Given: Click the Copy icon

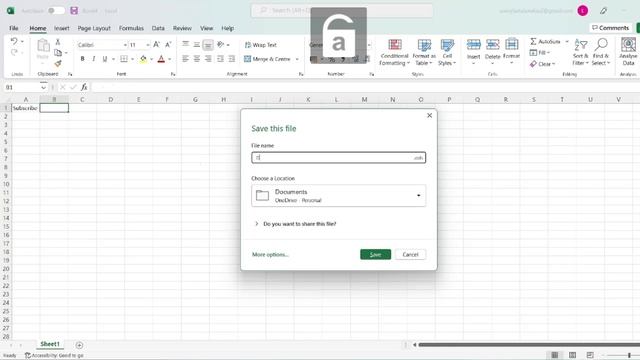Looking at the screenshot, I should [x=58, y=53].
